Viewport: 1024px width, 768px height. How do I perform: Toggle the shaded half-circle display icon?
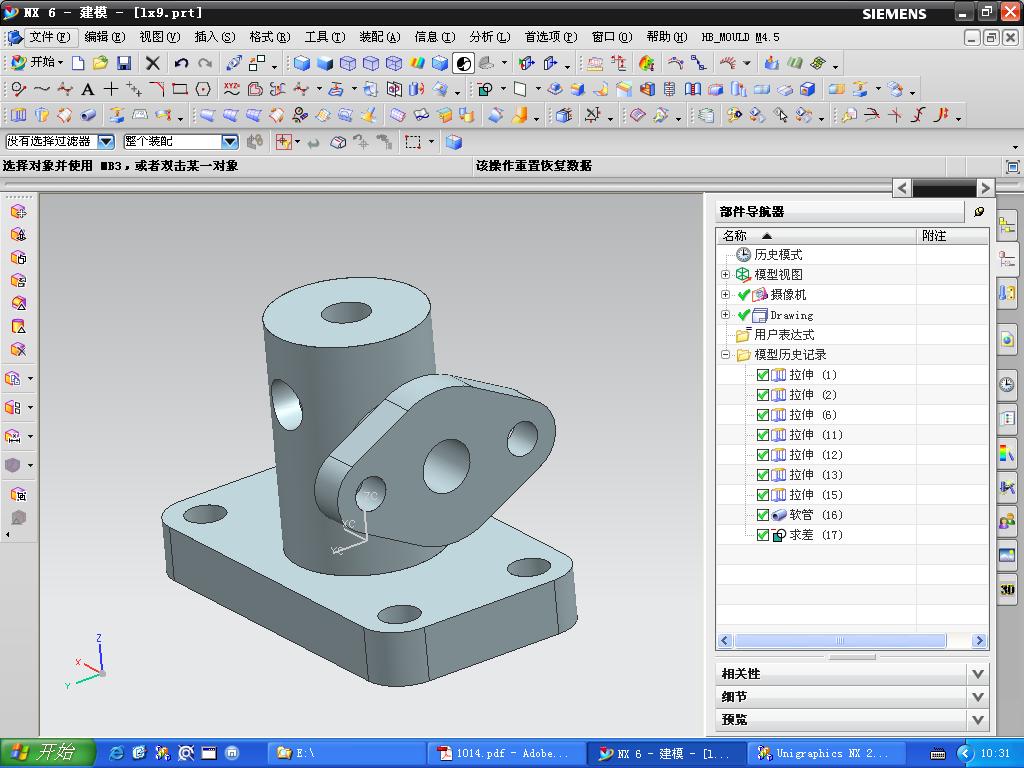point(463,63)
